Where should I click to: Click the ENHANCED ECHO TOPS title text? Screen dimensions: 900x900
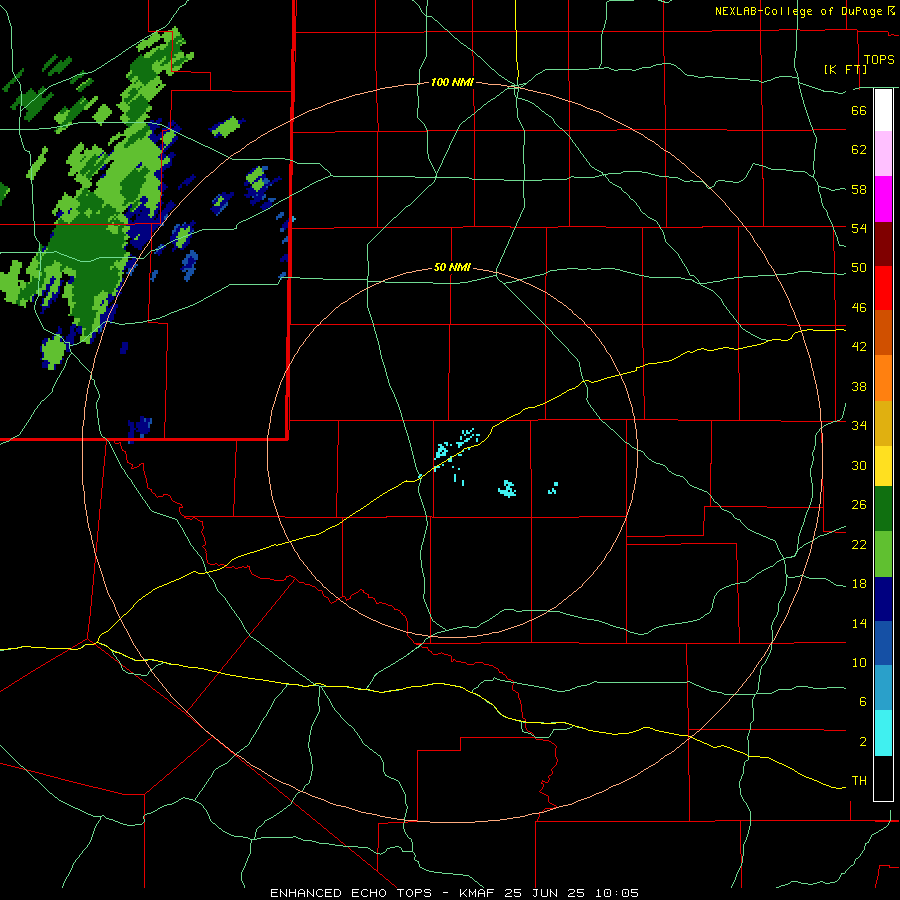351,893
